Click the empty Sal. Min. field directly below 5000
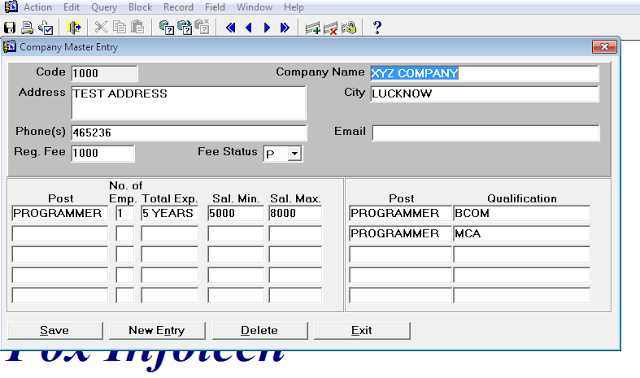The height and width of the screenshot is (378, 640). 236,234
